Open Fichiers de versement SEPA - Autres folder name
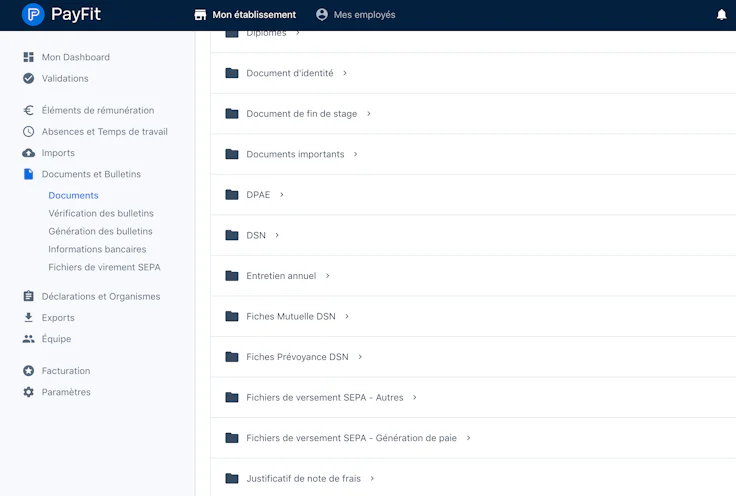The height and width of the screenshot is (496, 736). coord(325,397)
